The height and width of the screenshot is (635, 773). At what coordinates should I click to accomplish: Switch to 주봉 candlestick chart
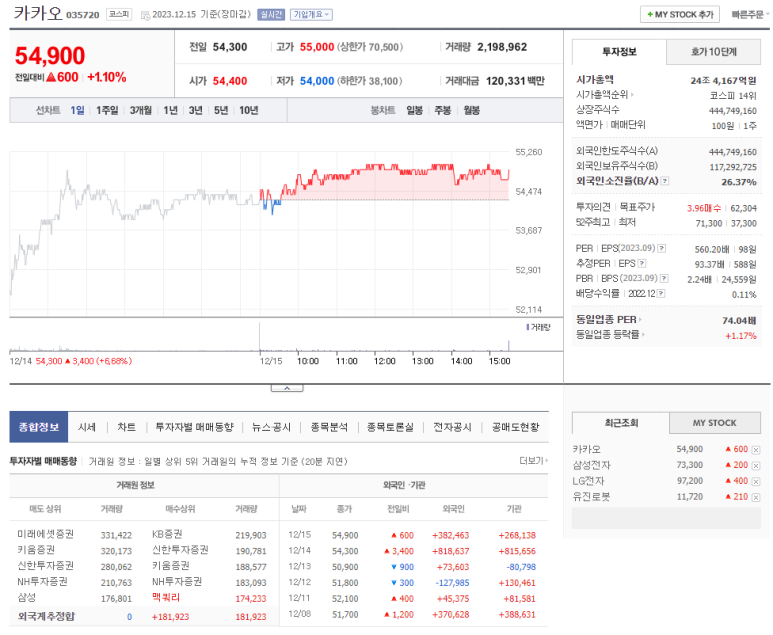(443, 110)
